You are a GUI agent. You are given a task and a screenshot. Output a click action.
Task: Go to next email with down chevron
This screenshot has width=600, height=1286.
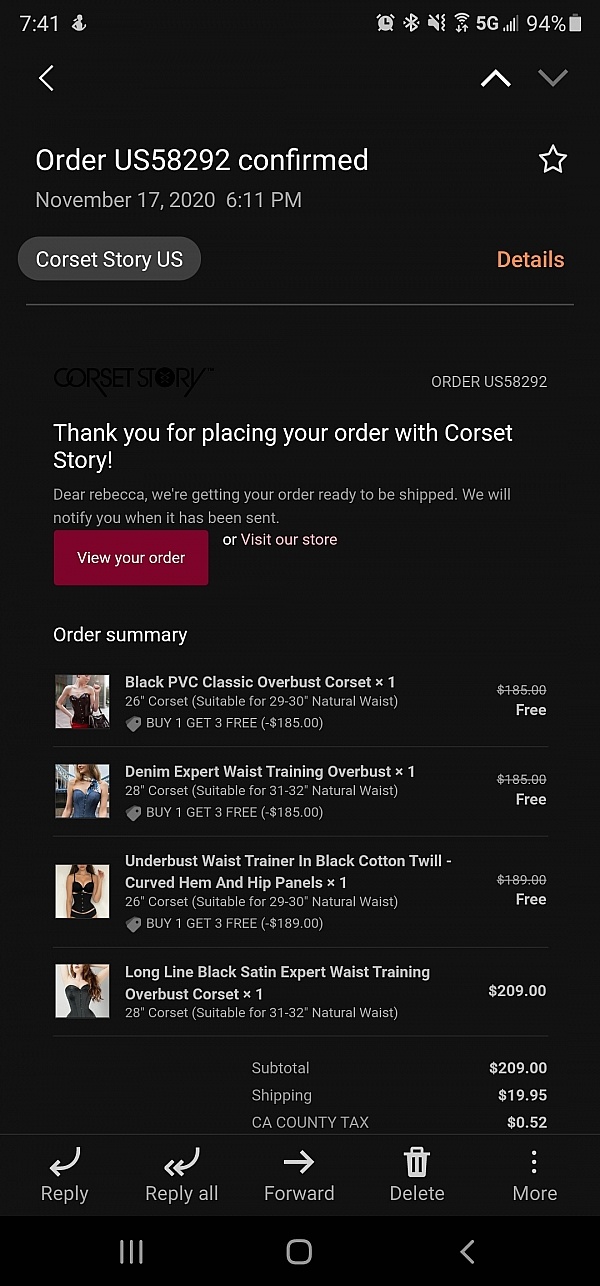(x=553, y=79)
